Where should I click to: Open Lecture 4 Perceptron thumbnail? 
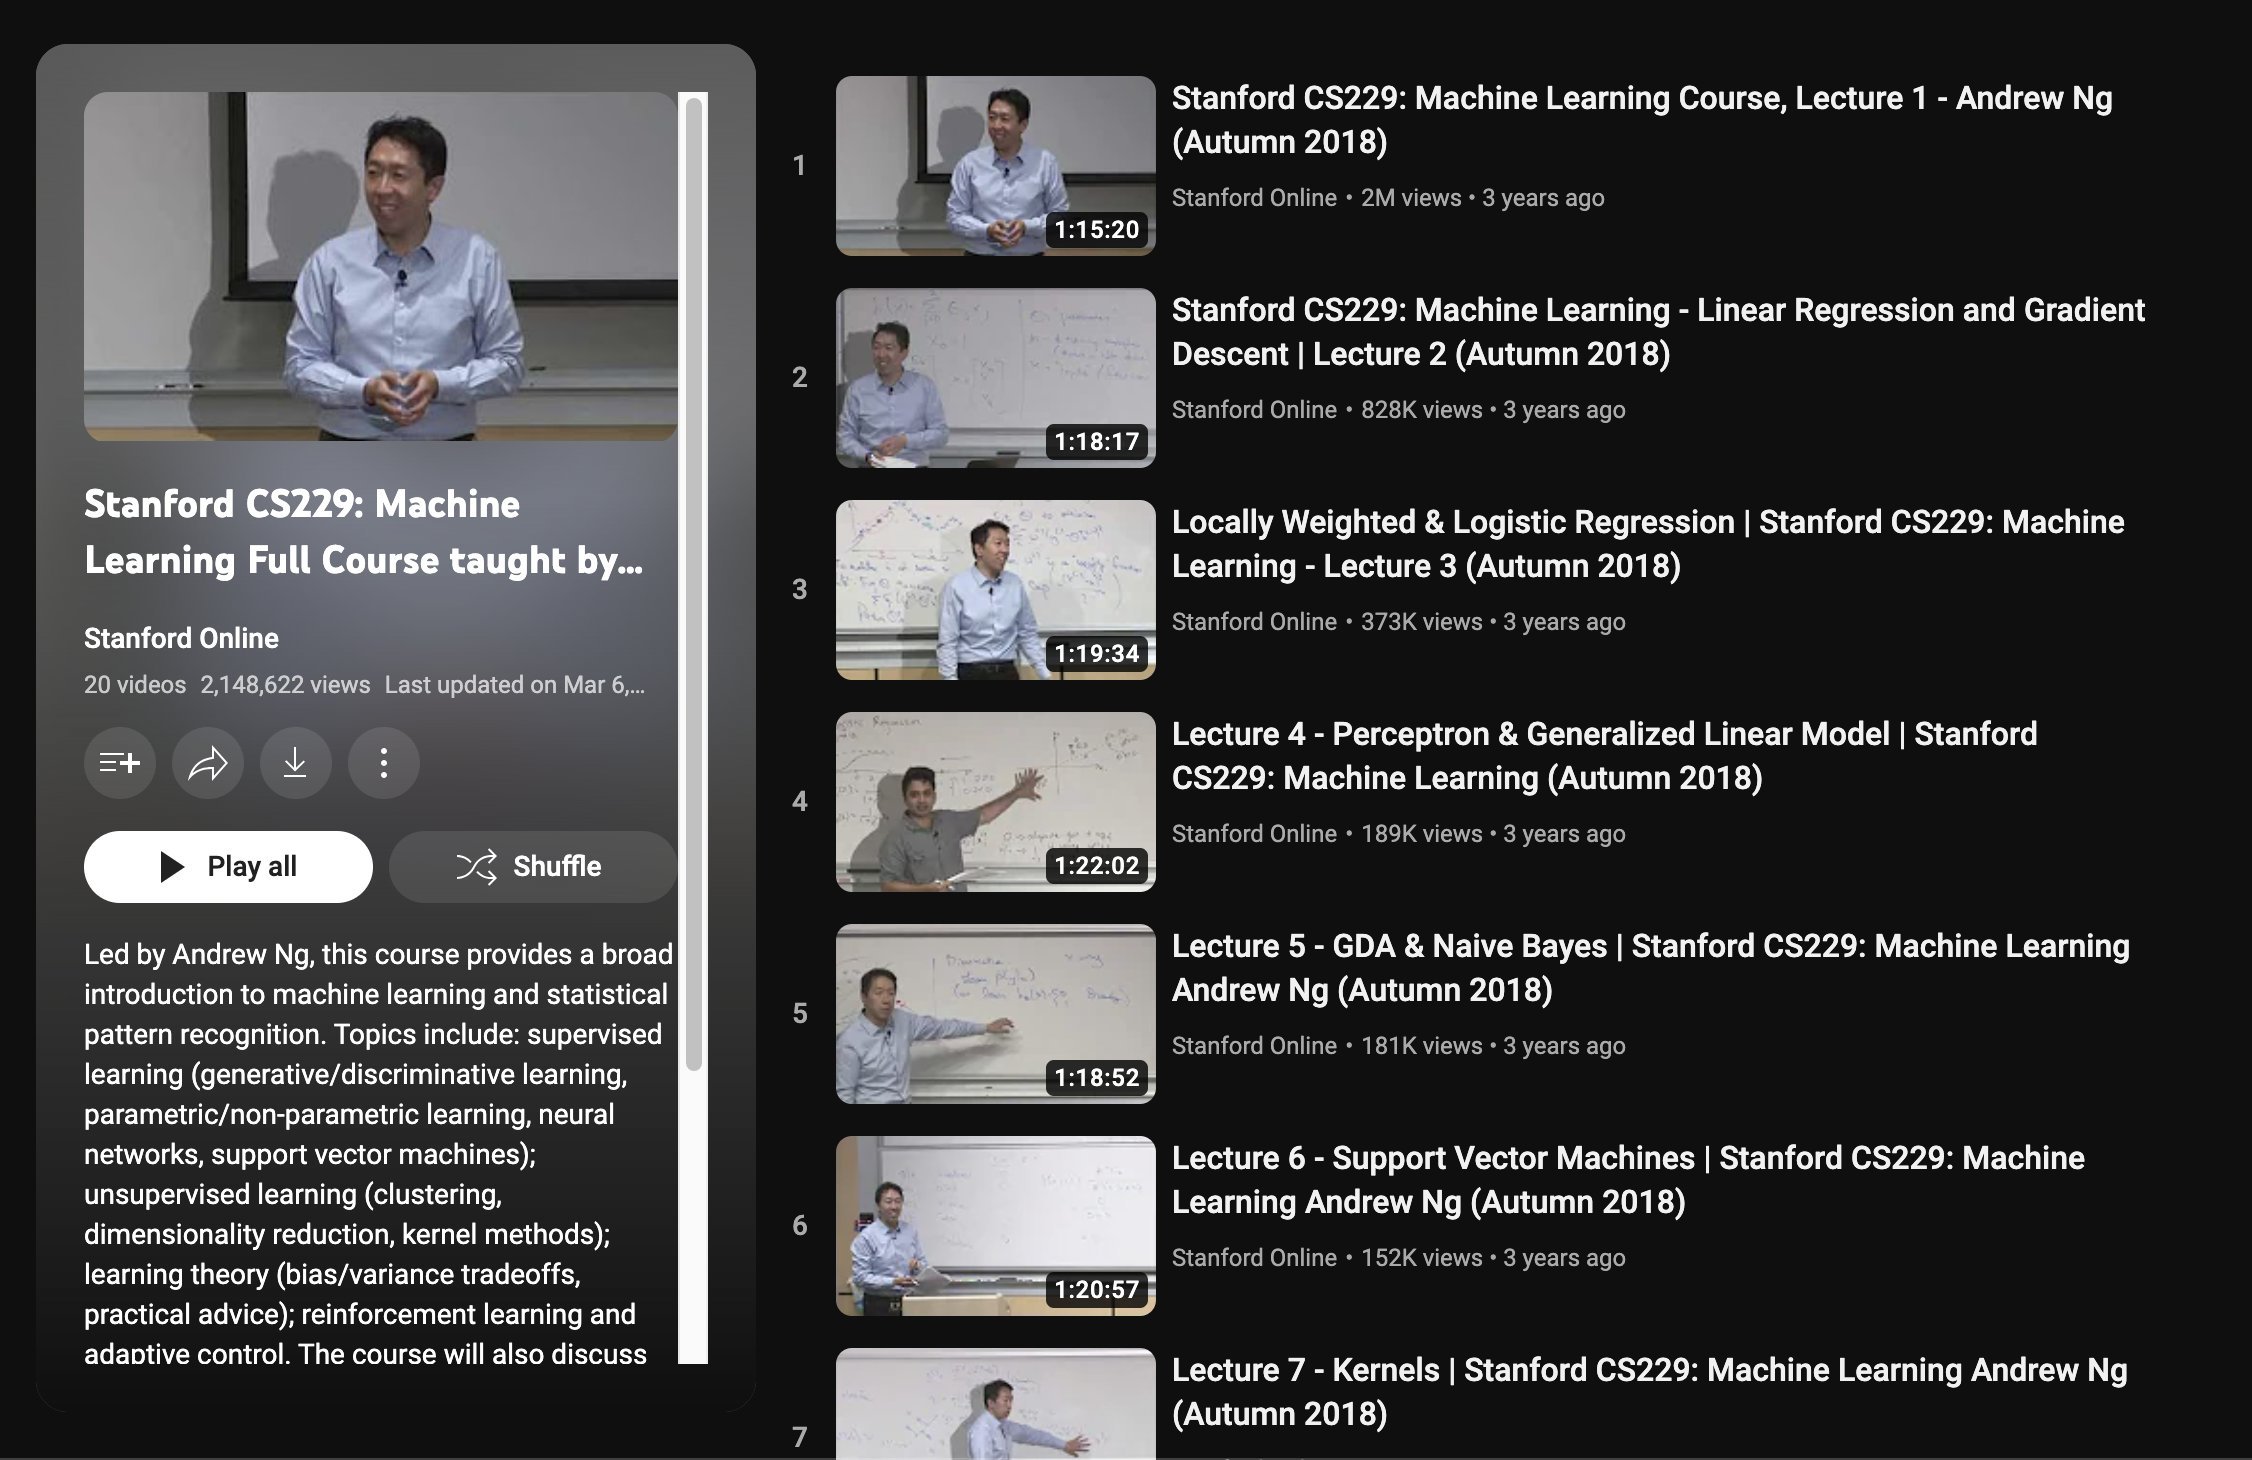click(x=995, y=801)
